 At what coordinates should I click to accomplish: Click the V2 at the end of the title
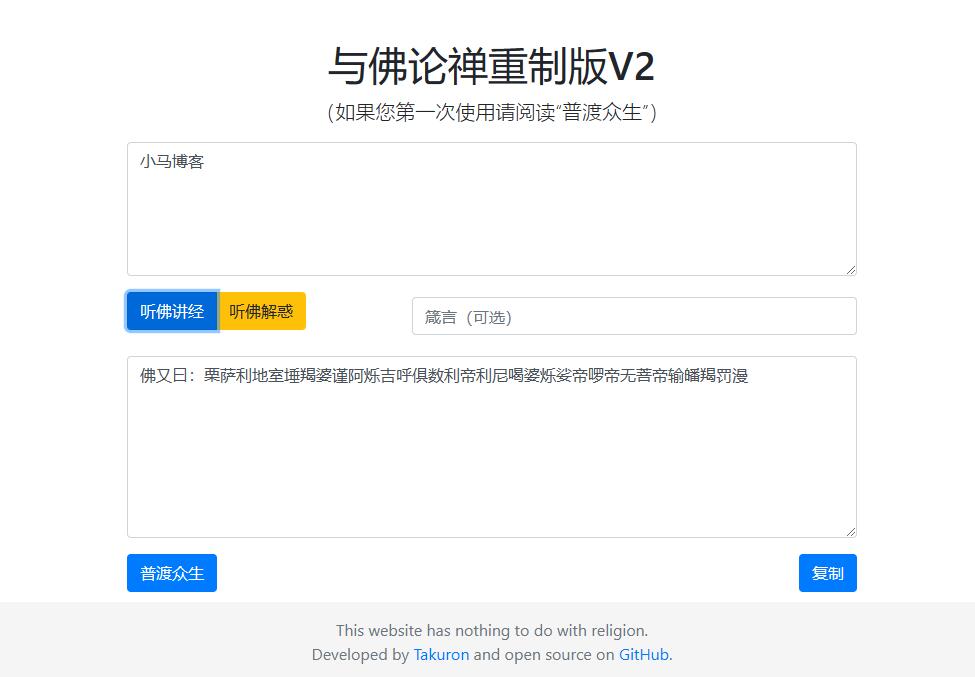point(632,67)
